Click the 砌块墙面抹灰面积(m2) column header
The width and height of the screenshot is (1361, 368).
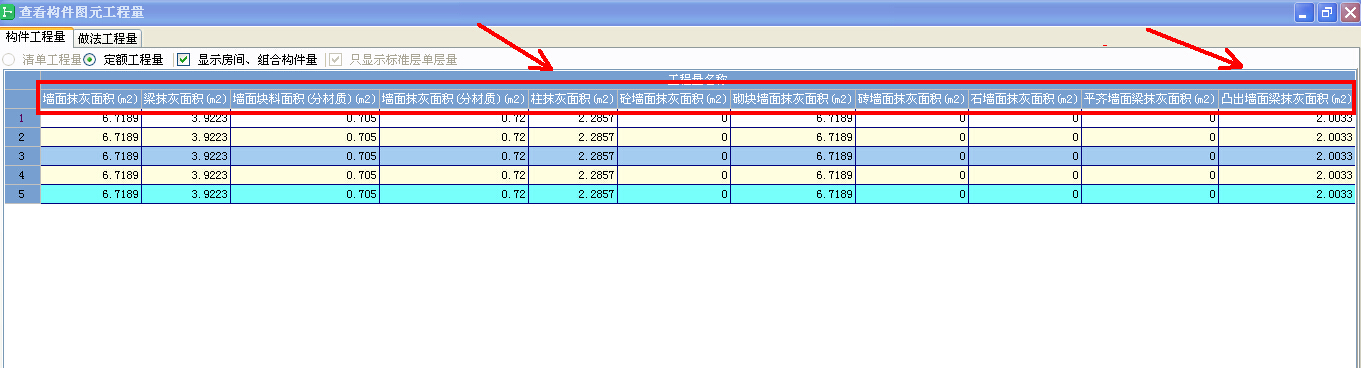(x=793, y=99)
